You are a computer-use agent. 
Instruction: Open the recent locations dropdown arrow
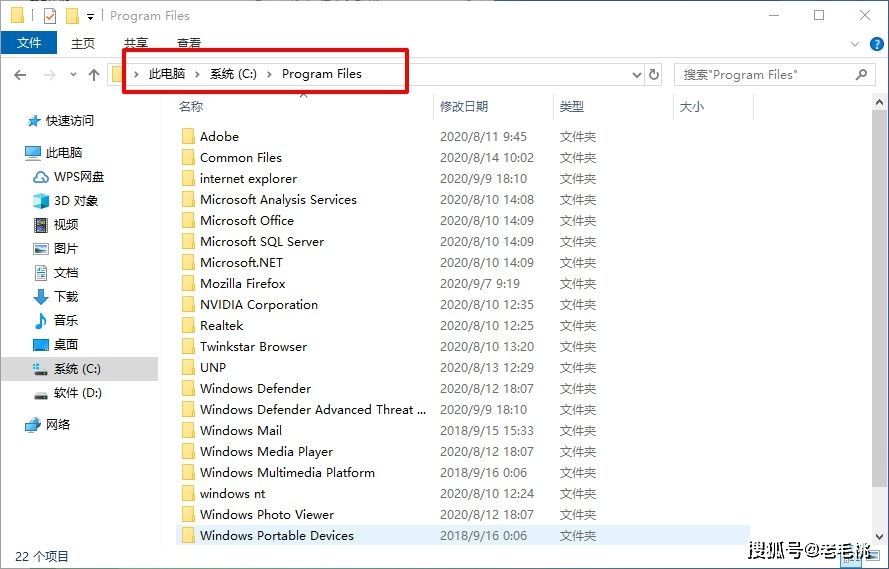73,75
